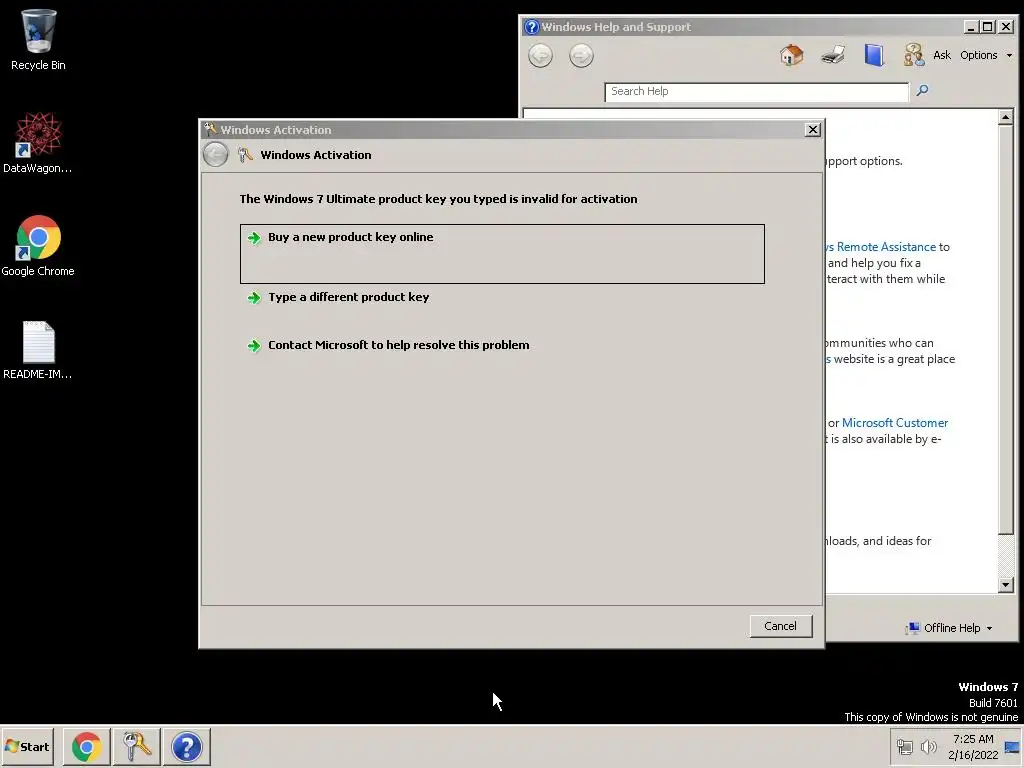Run search with magnifier icon in Help

click(922, 90)
